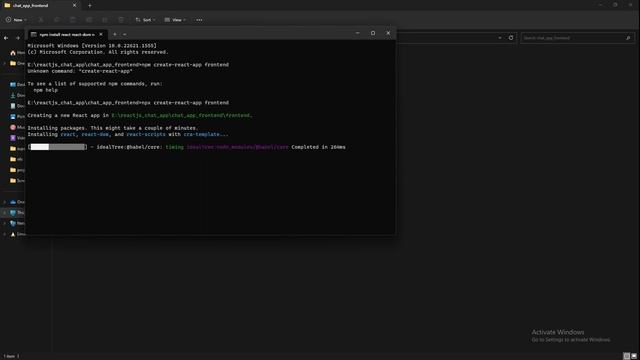Select Linux in the sidebar
Viewport: 640px width, 360px height.
click(17, 234)
